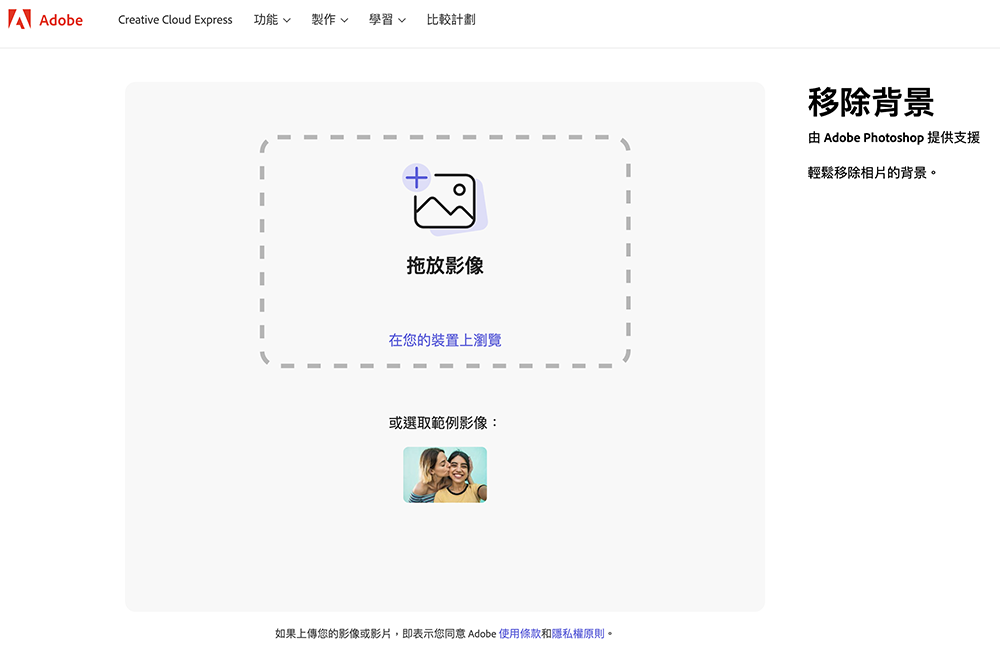Open the 學習 dropdown menu
This screenshot has height=667, width=1000.
click(x=381, y=19)
